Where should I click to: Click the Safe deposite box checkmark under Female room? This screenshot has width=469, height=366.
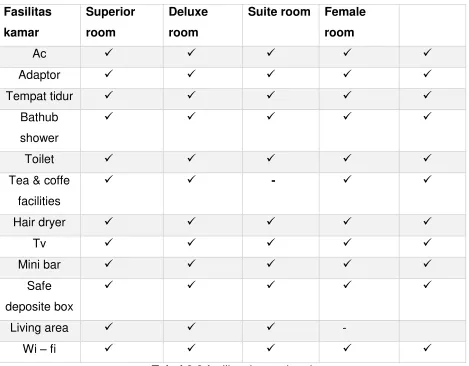tap(347, 285)
